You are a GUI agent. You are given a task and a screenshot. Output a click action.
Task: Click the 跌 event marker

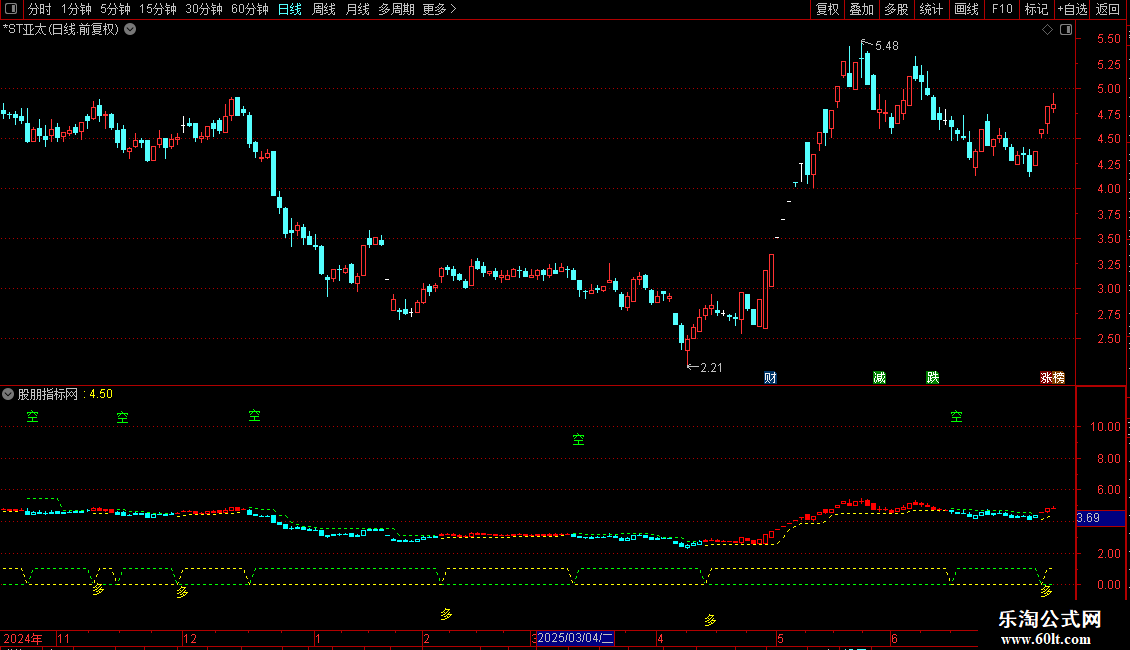(933, 378)
